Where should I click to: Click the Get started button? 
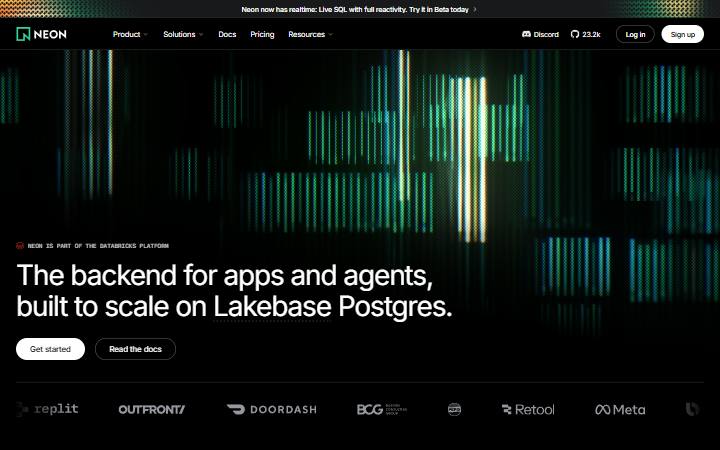[x=51, y=349]
